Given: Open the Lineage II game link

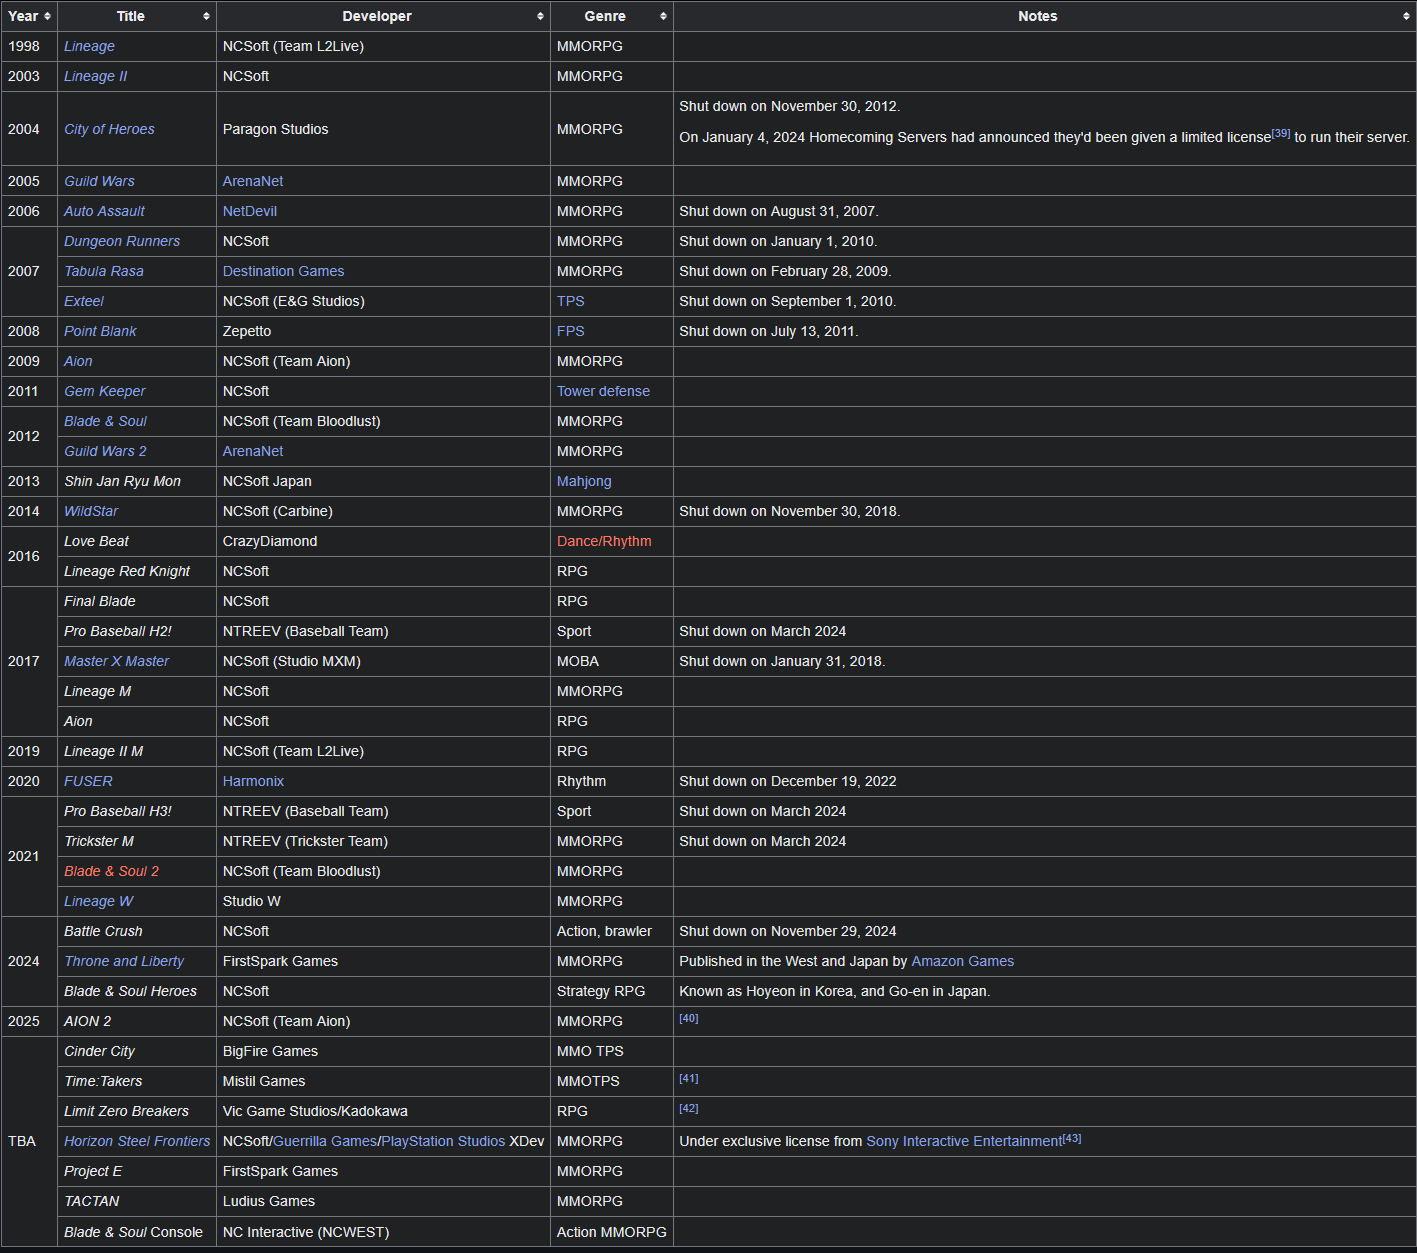Looking at the screenshot, I should (x=95, y=76).
